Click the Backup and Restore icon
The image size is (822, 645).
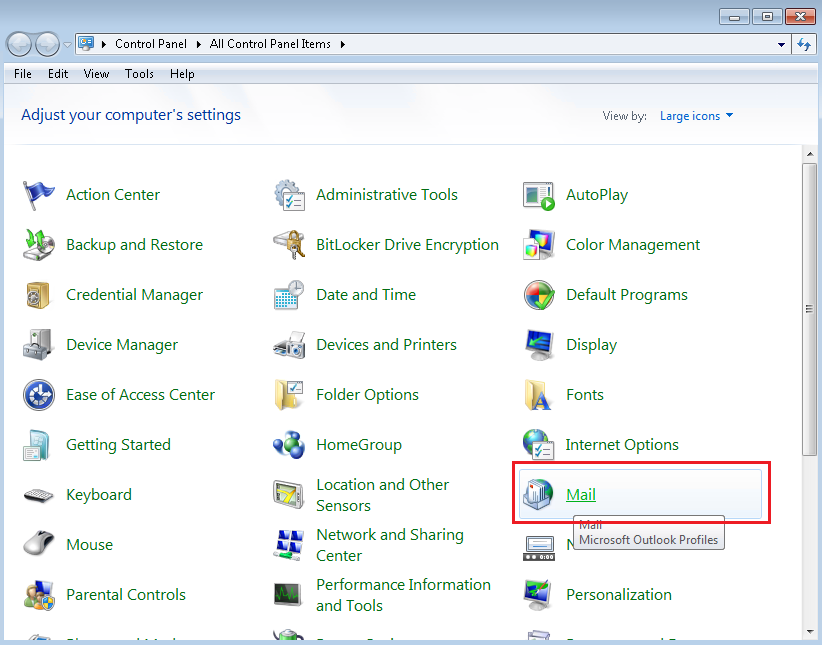click(38, 245)
